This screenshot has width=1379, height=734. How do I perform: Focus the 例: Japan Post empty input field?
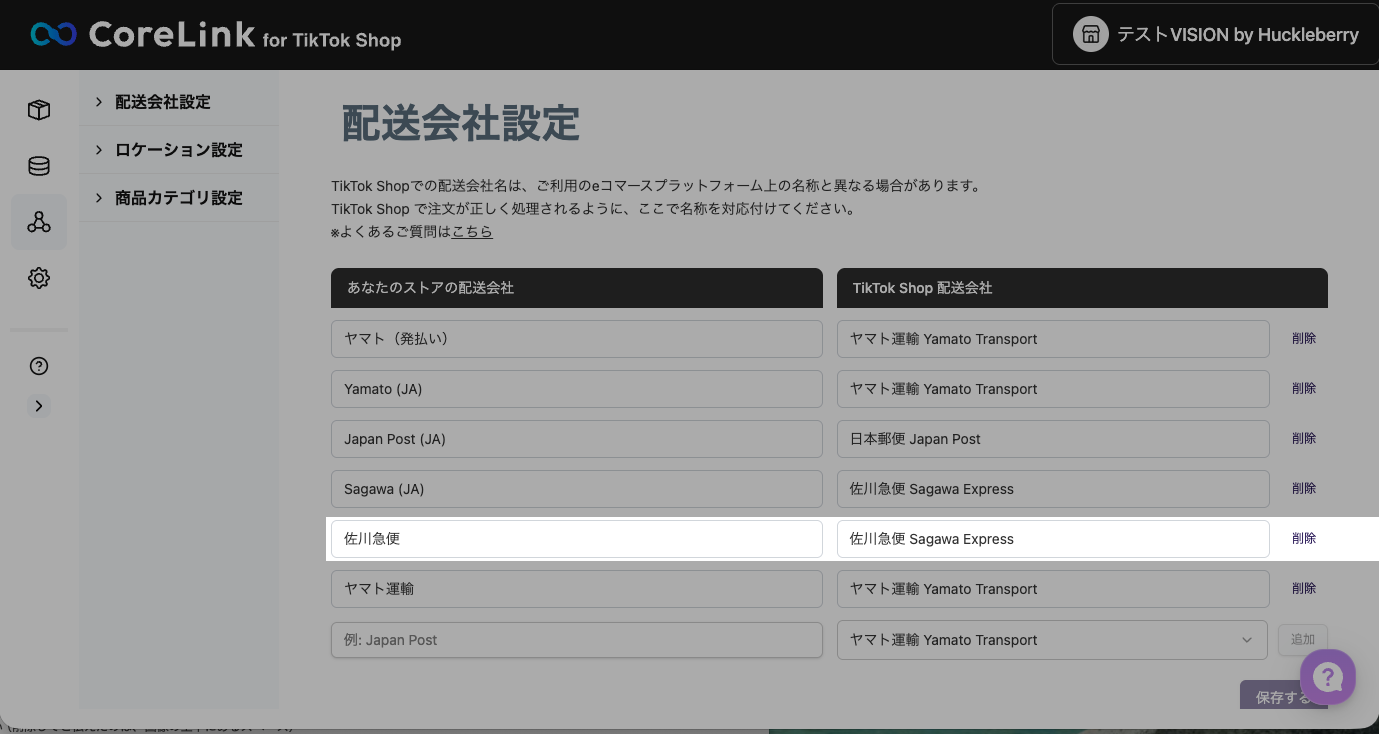click(577, 640)
